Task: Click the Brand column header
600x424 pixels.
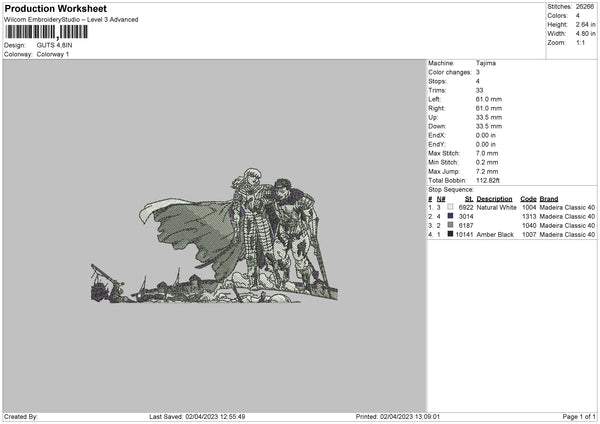Action: 549,199
